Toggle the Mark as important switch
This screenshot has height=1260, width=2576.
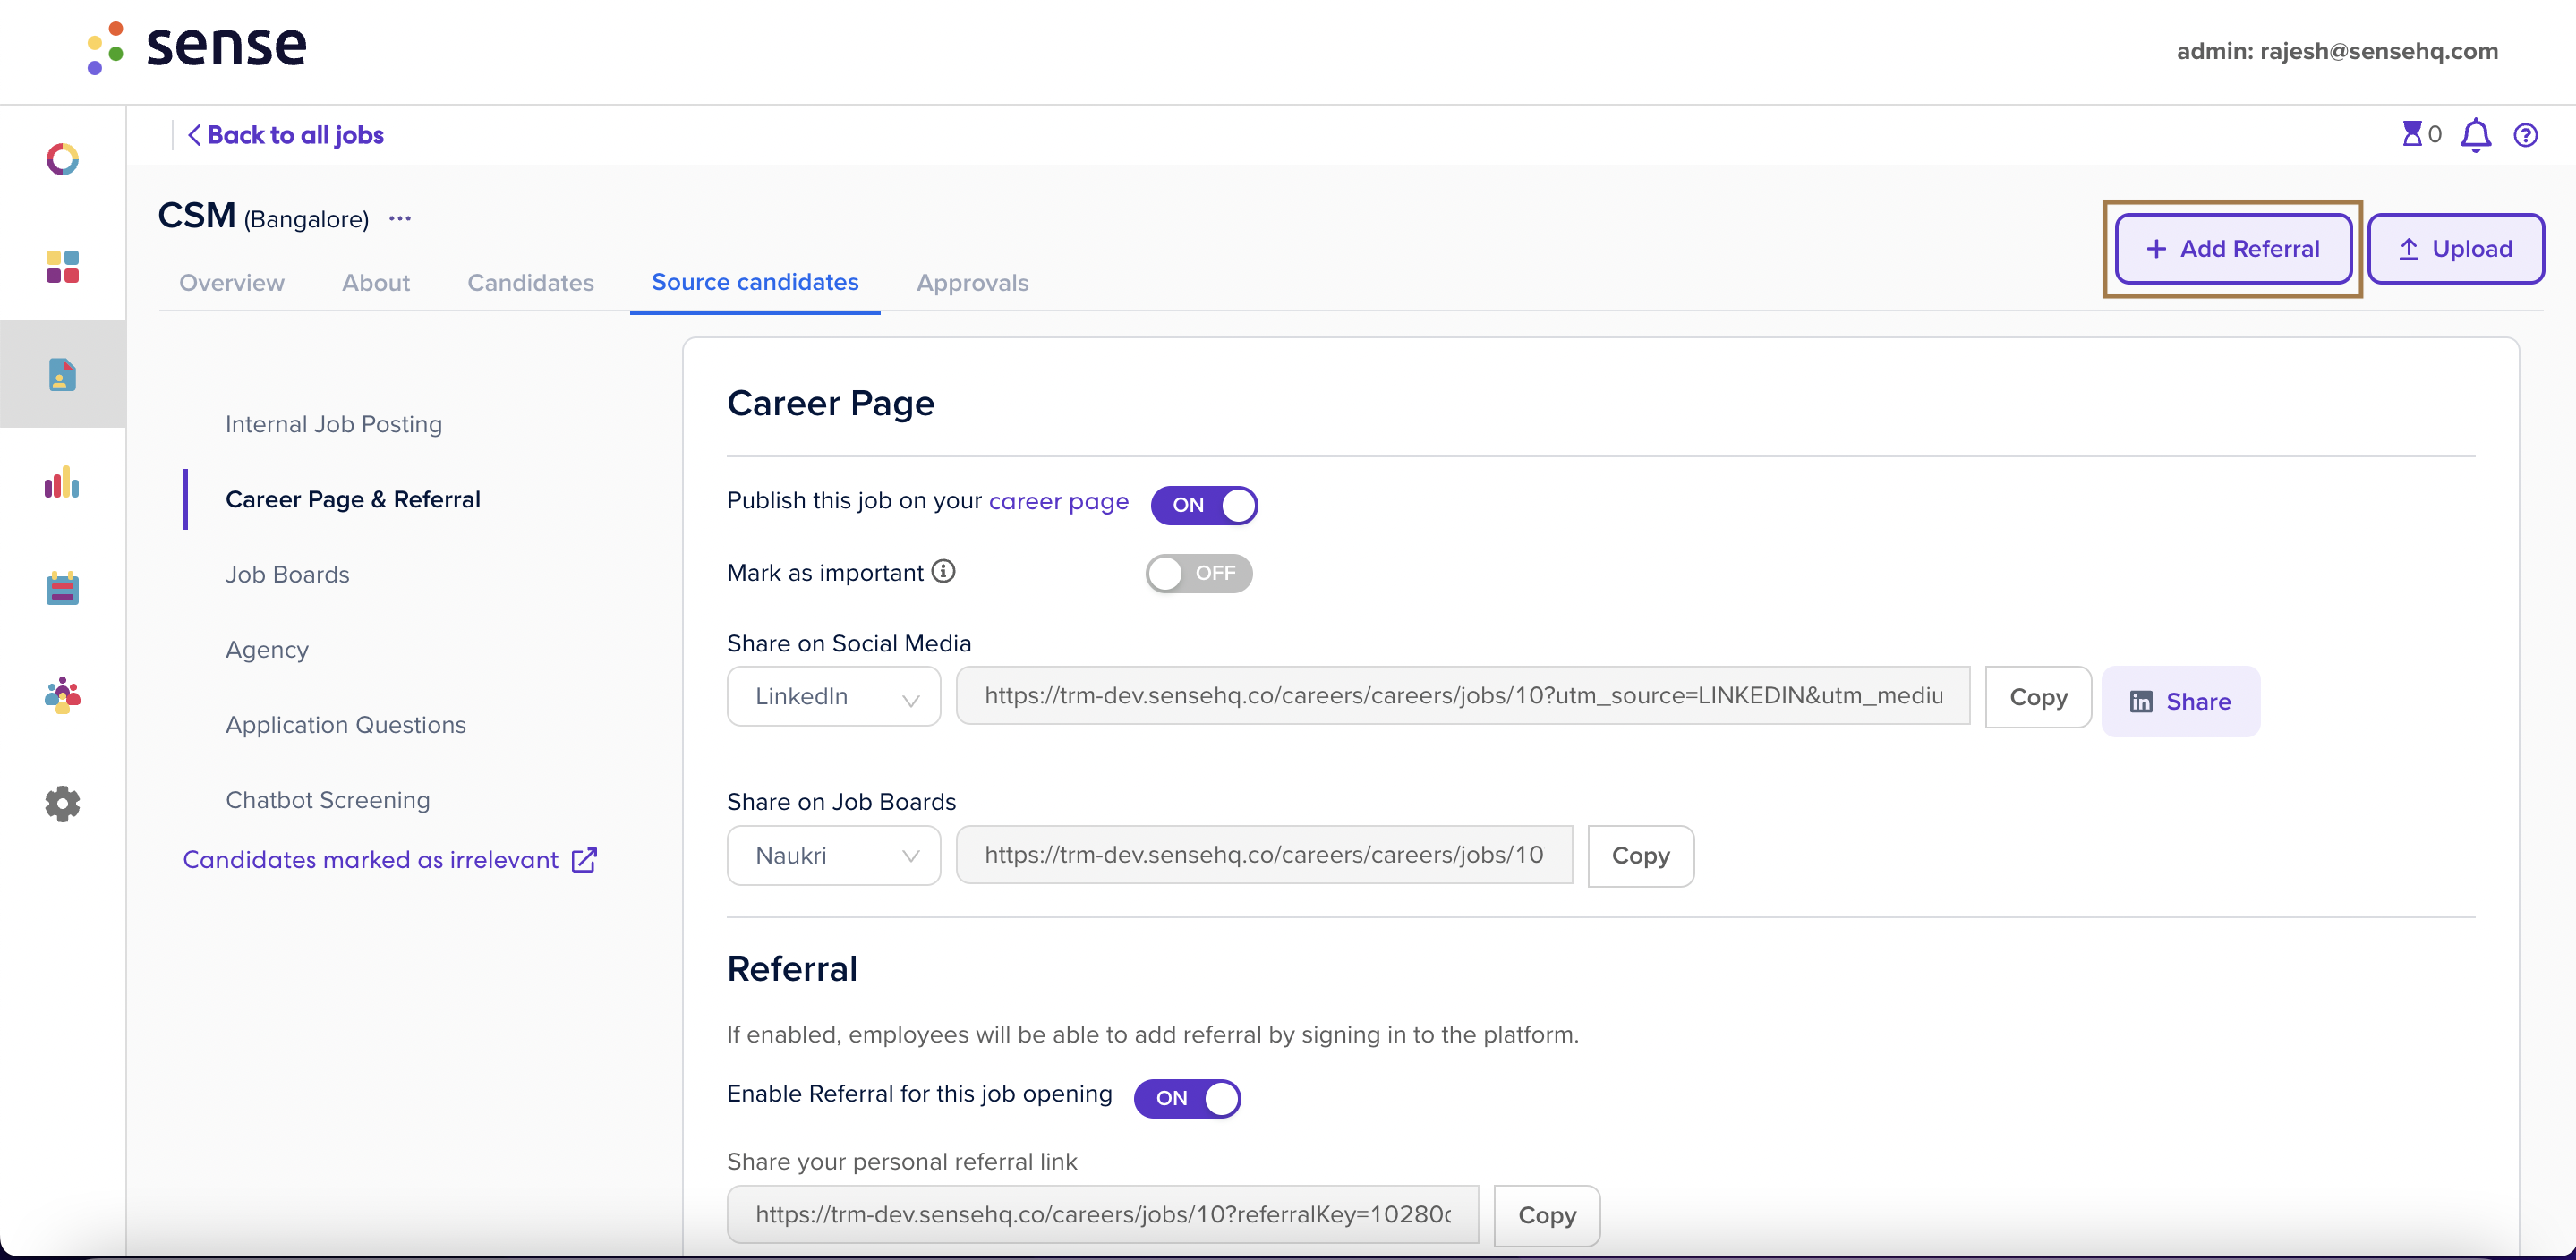coord(1199,573)
